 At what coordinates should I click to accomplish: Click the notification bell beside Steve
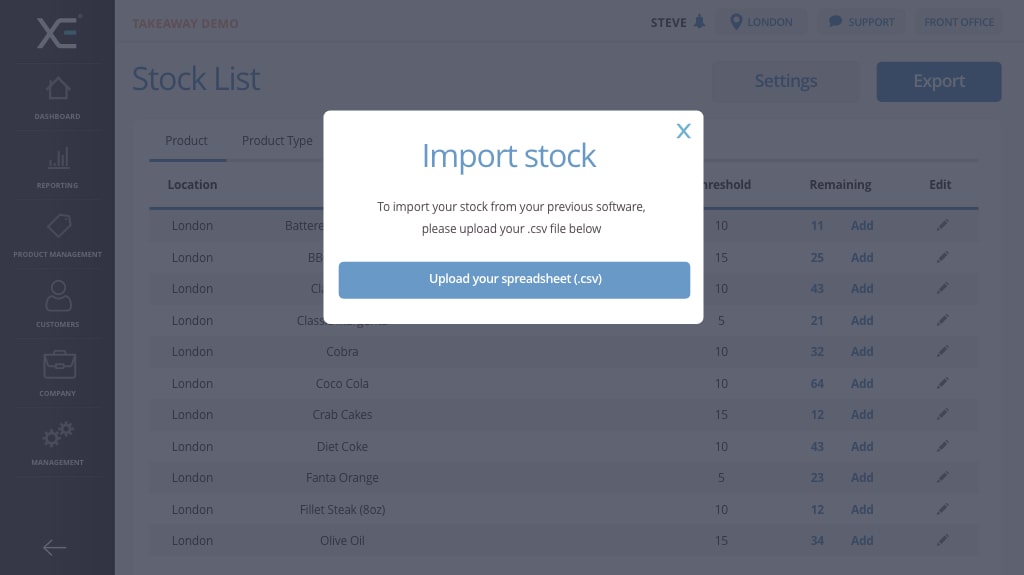[x=699, y=22]
